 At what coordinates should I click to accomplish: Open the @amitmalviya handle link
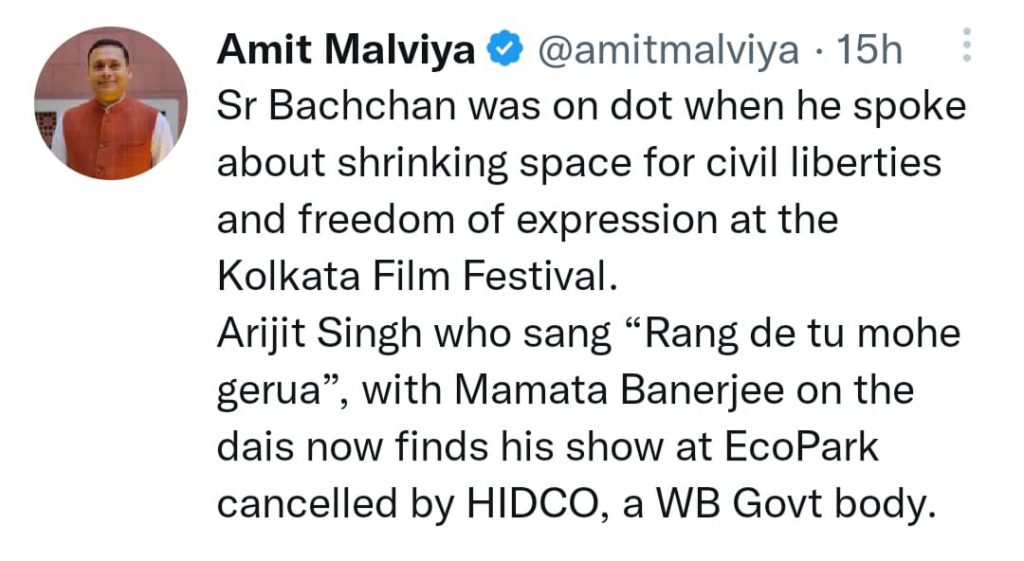click(x=669, y=49)
